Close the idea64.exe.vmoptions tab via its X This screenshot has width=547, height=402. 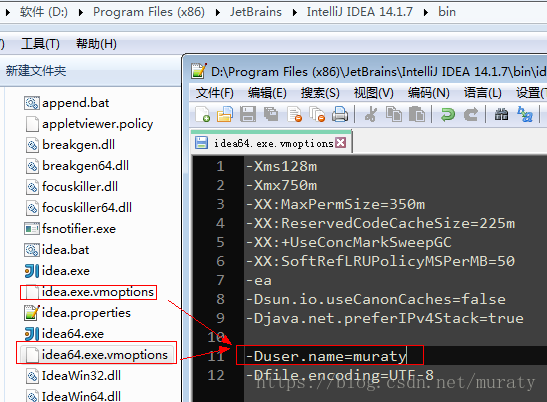(340, 142)
